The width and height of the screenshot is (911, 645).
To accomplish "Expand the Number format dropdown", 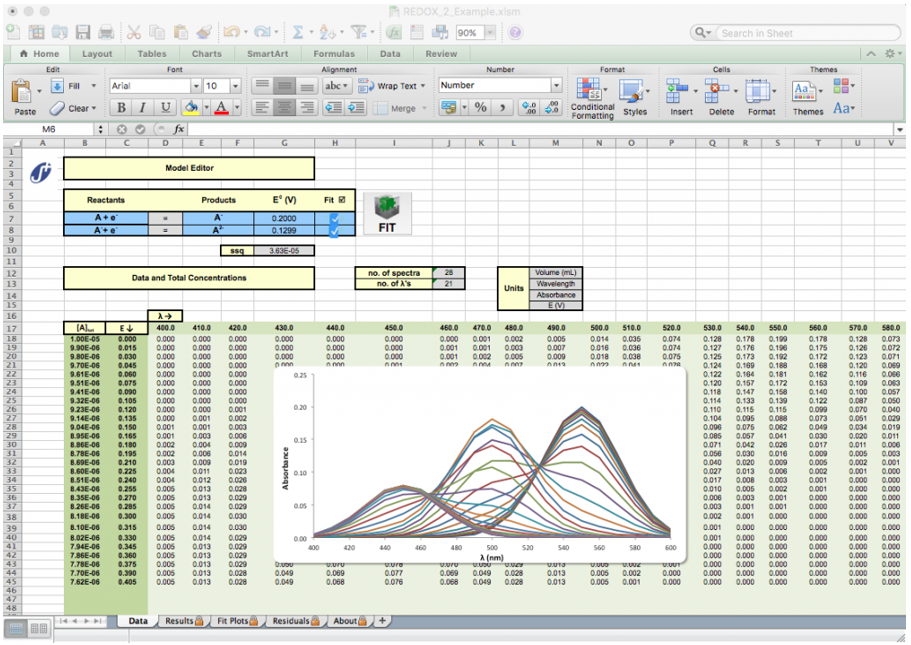I will tap(556, 86).
